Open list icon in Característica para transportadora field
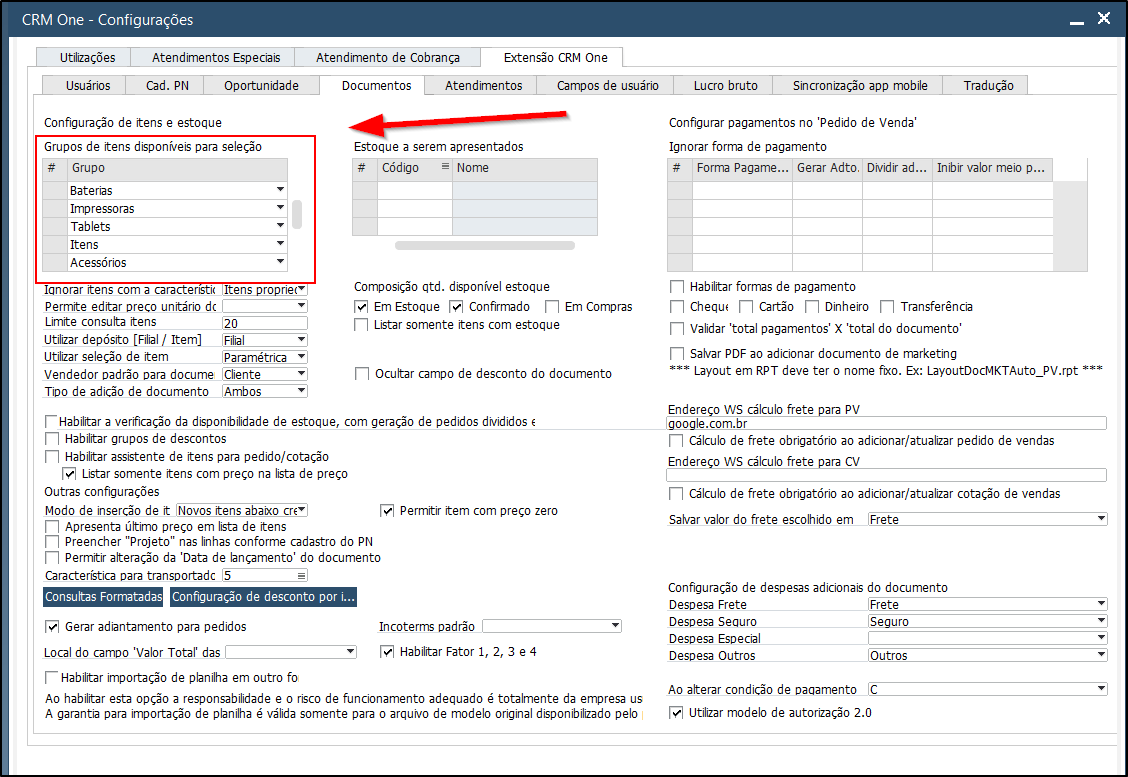The image size is (1128, 777). [301, 576]
